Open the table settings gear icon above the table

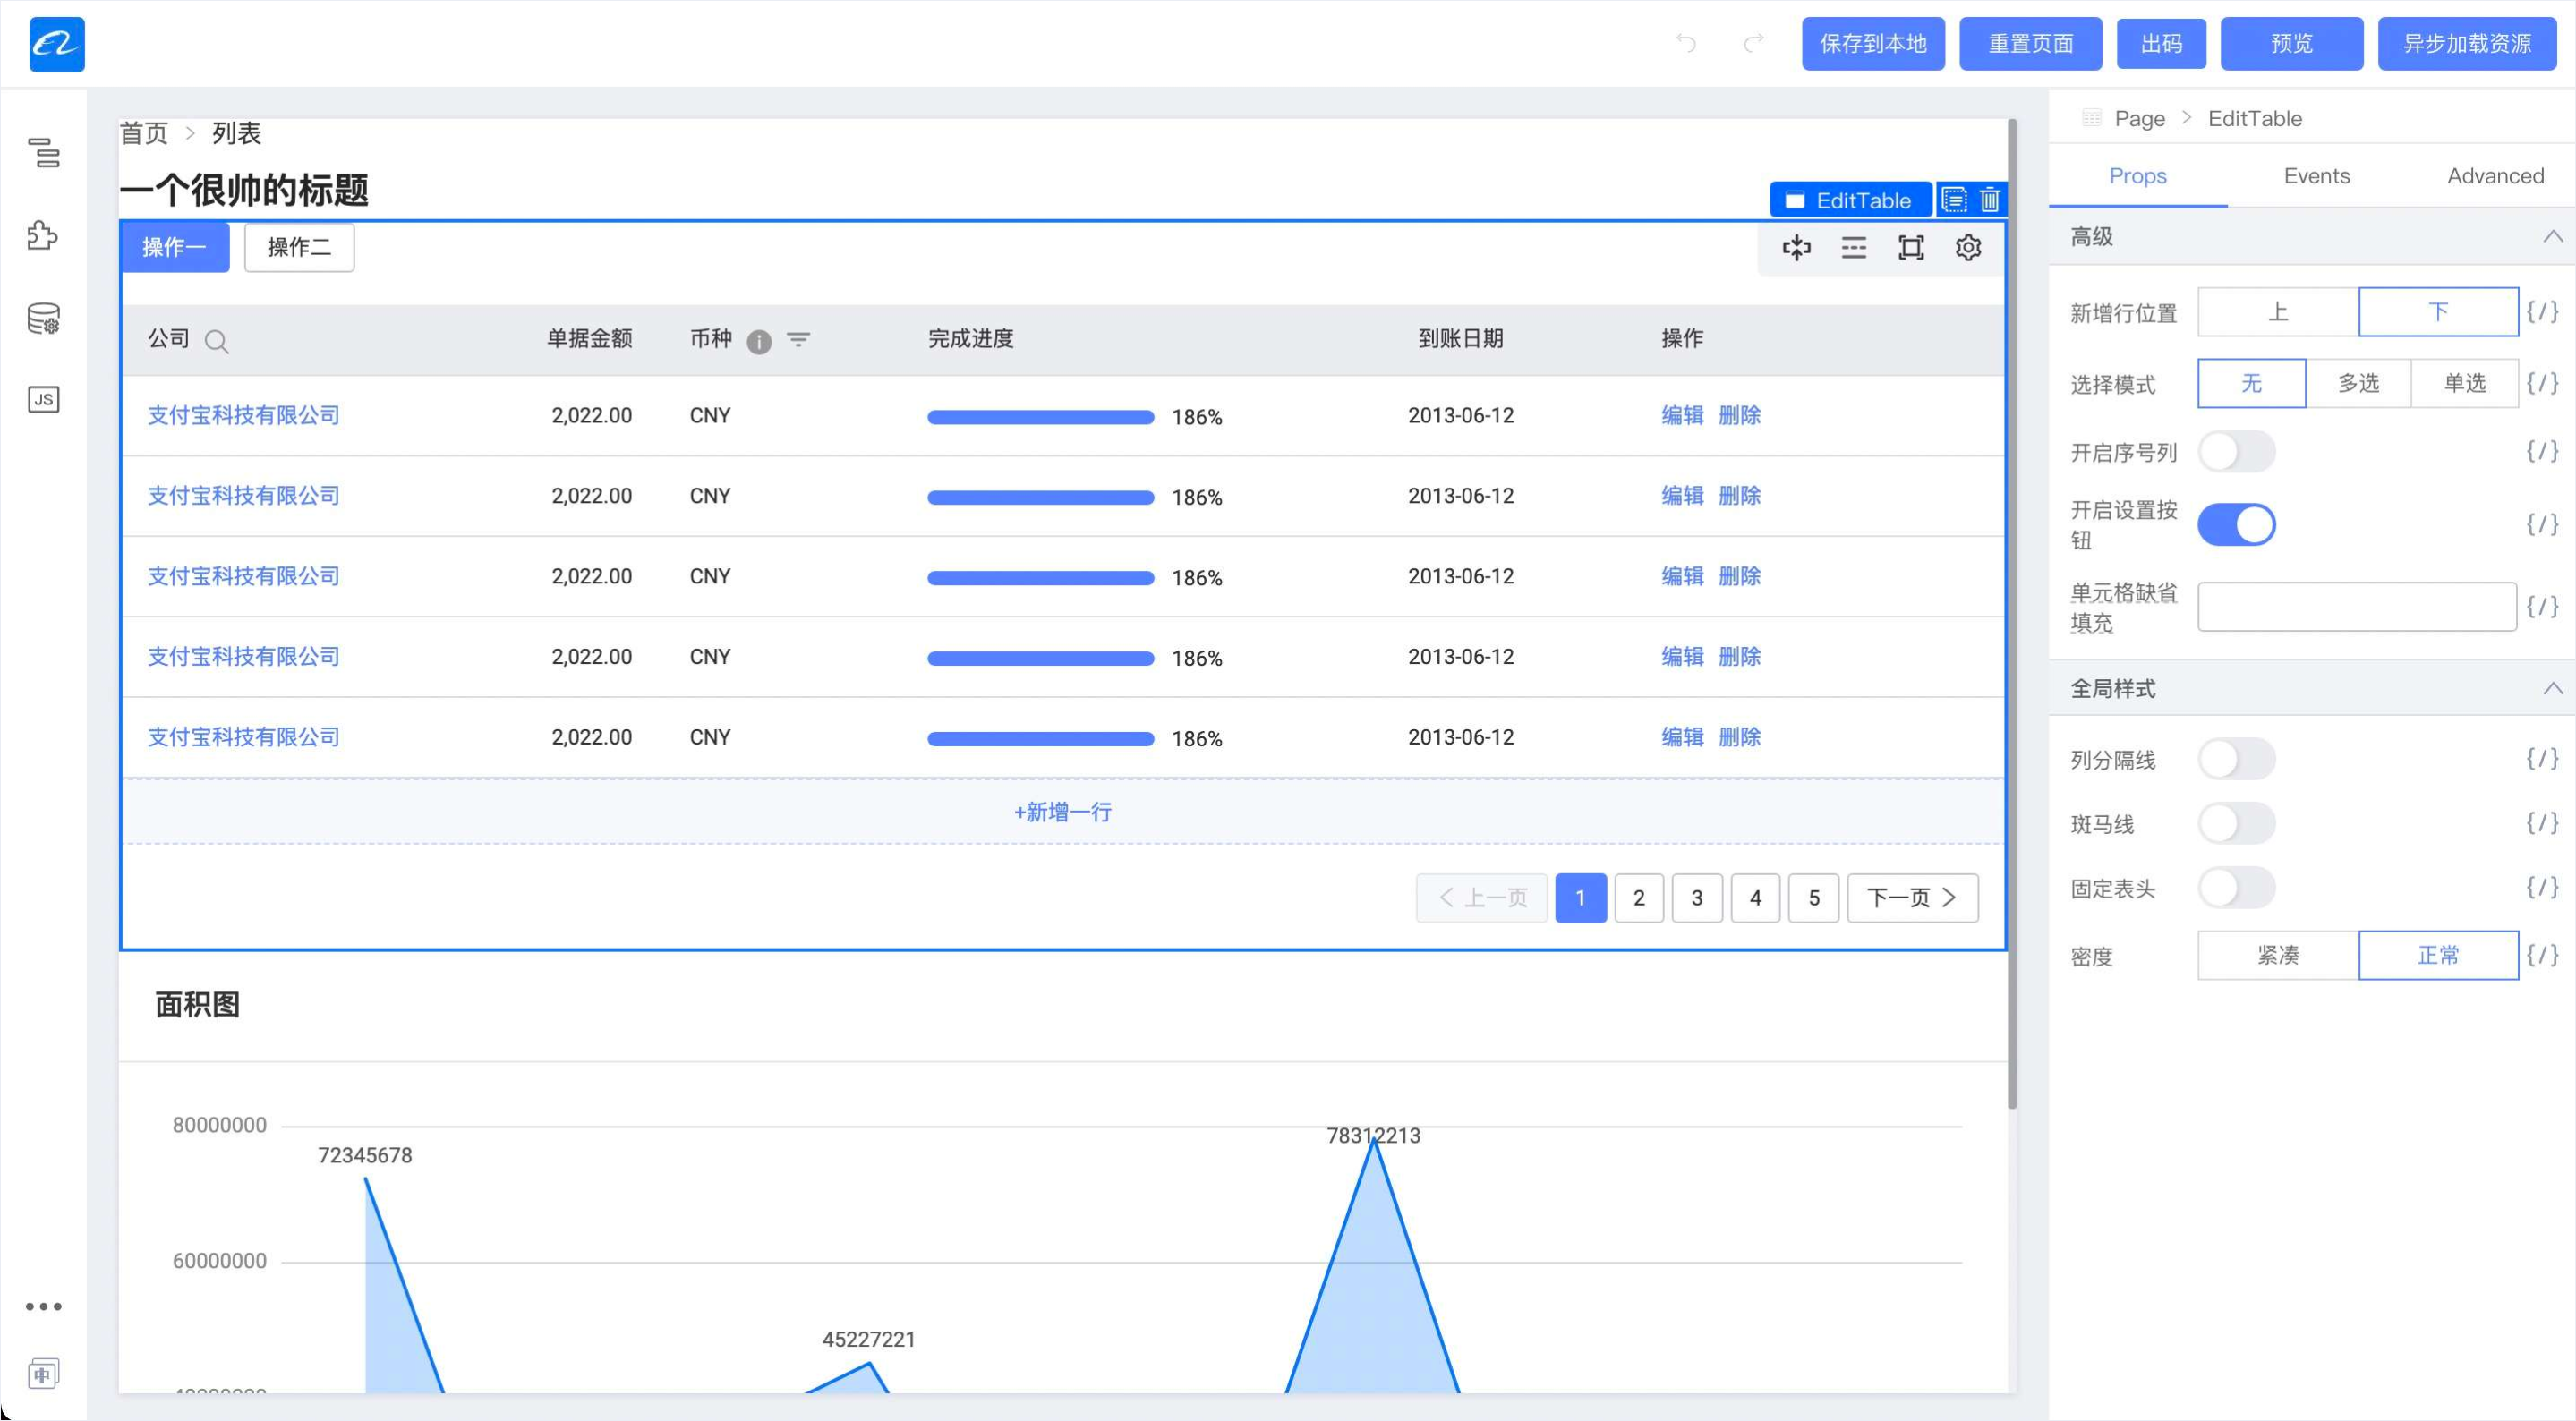click(x=1967, y=247)
